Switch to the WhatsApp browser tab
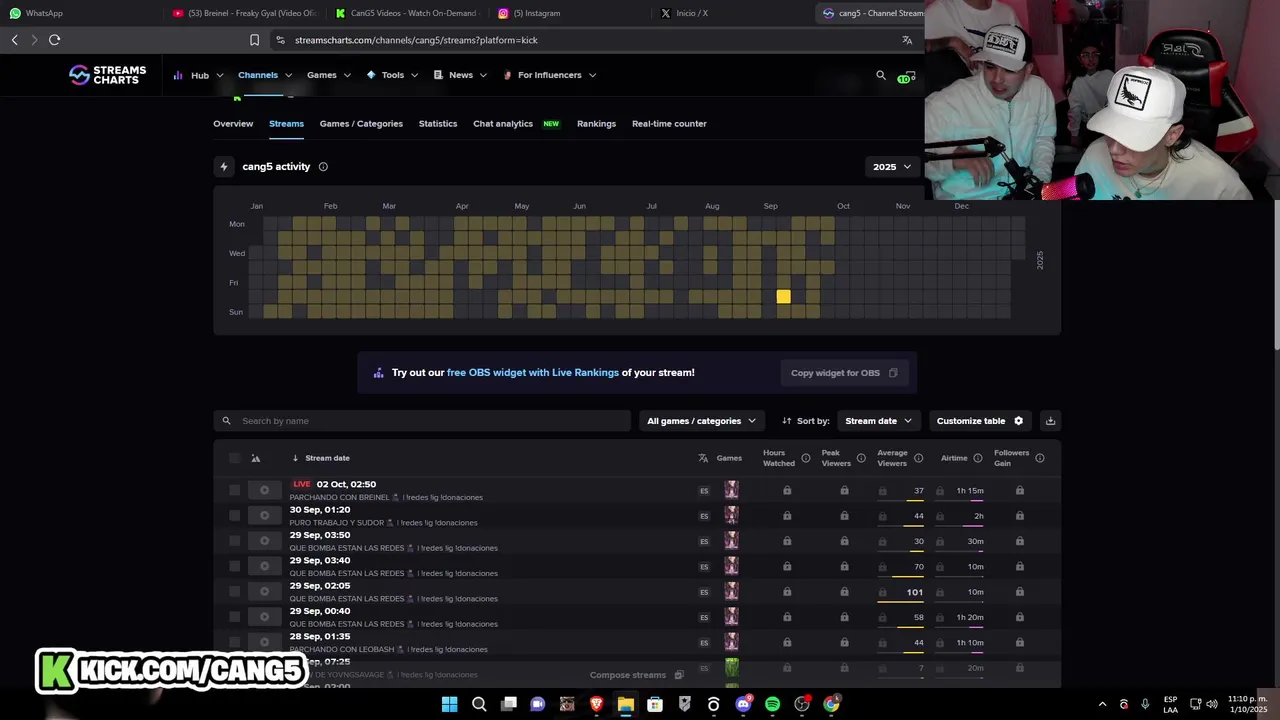 80,13
